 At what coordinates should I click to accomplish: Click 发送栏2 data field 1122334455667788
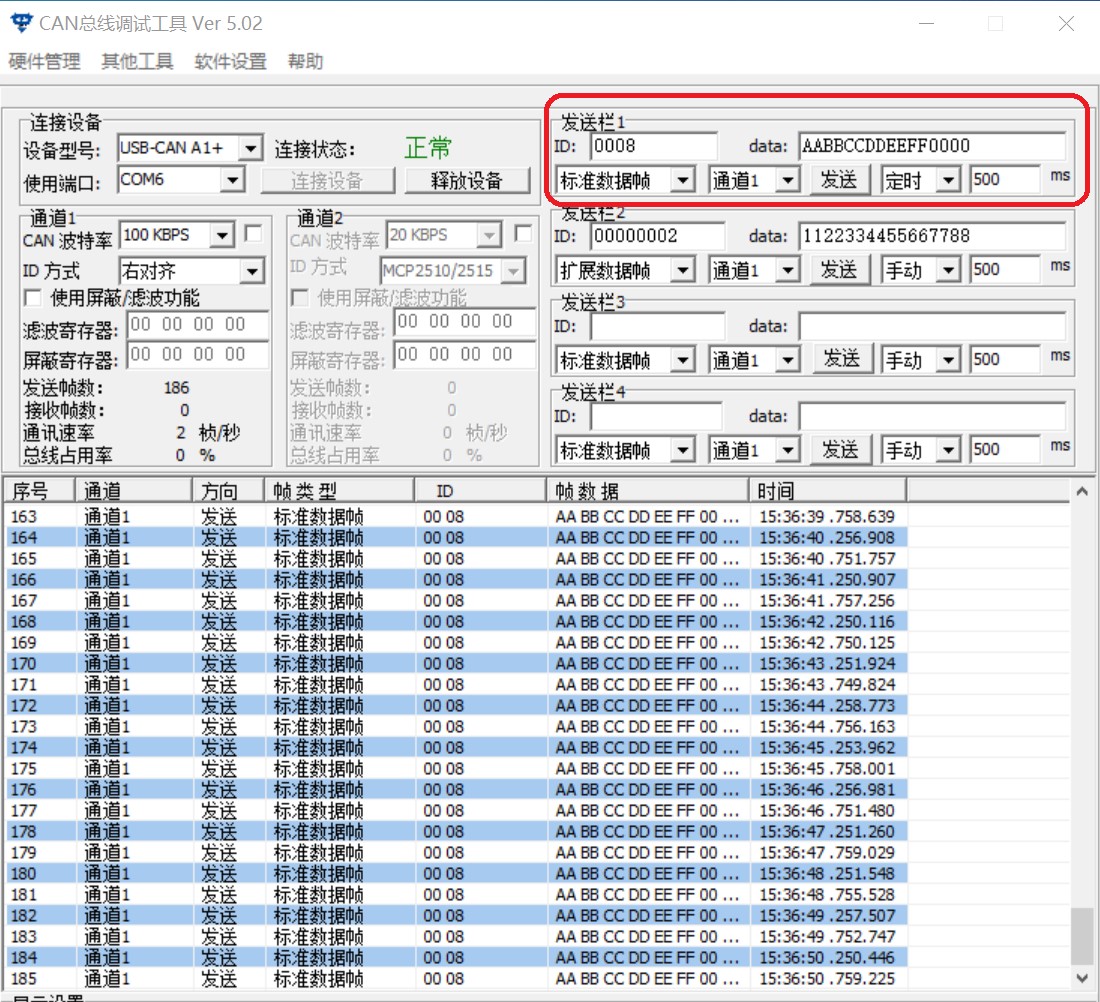(x=932, y=236)
